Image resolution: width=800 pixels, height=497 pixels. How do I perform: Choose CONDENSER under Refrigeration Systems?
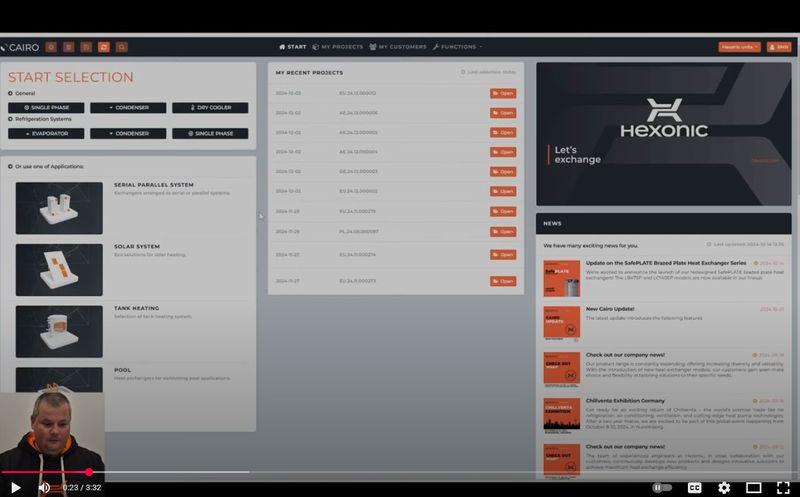pyautogui.click(x=128, y=134)
